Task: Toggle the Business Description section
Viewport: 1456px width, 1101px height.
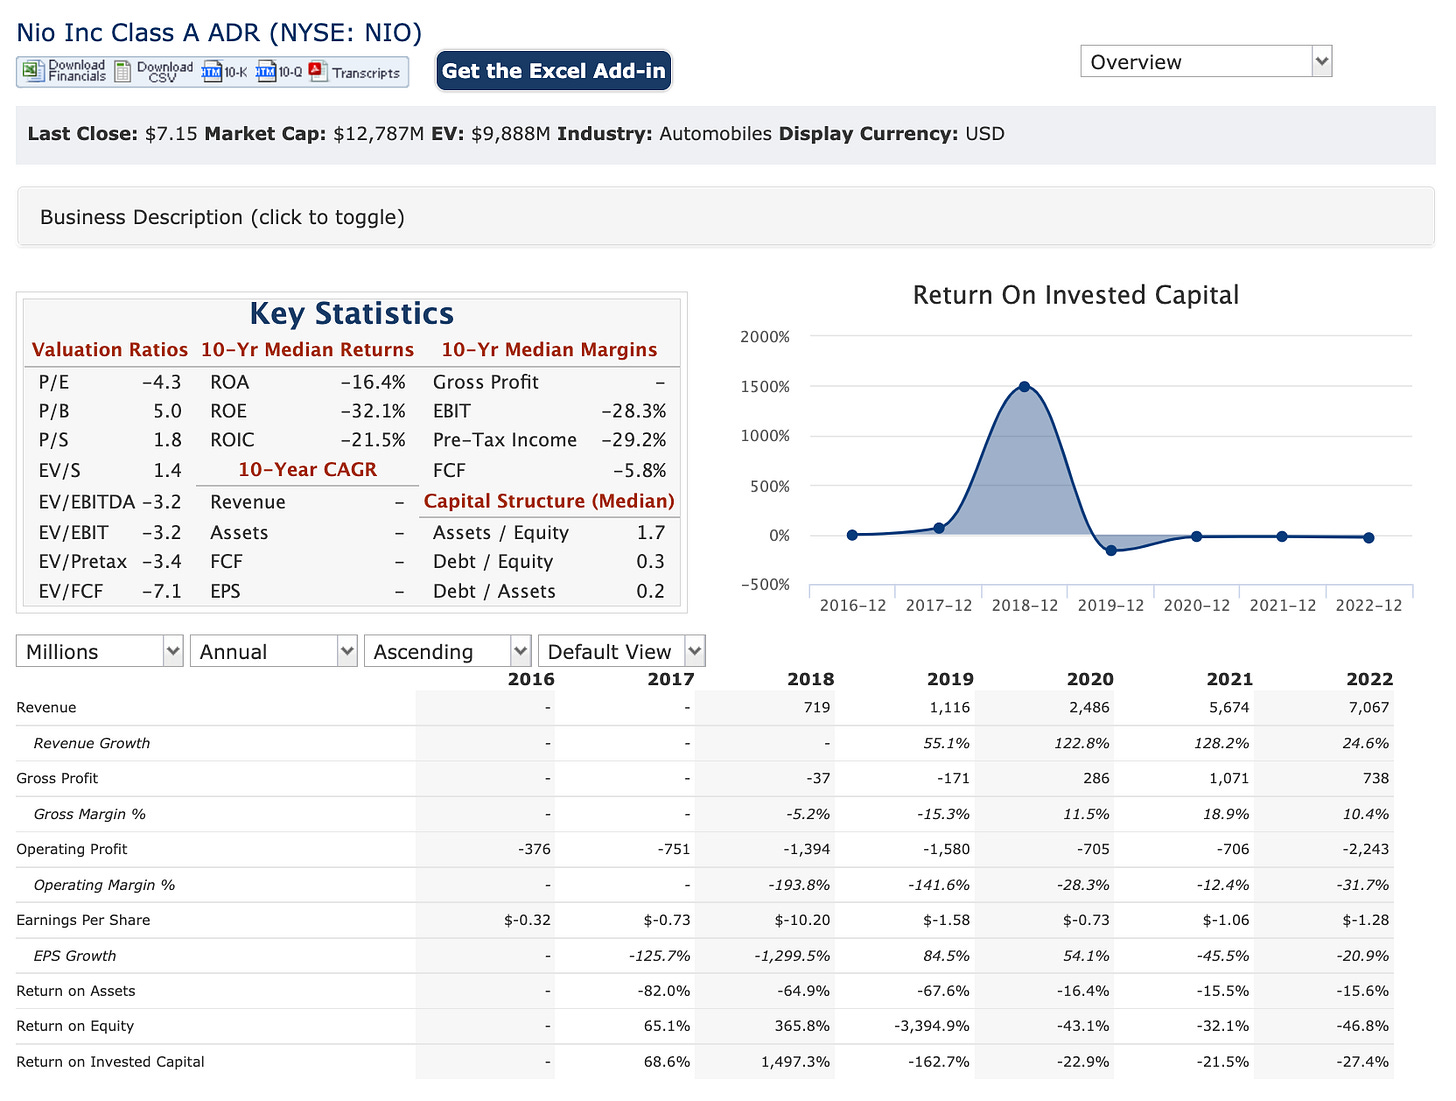Action: point(726,217)
